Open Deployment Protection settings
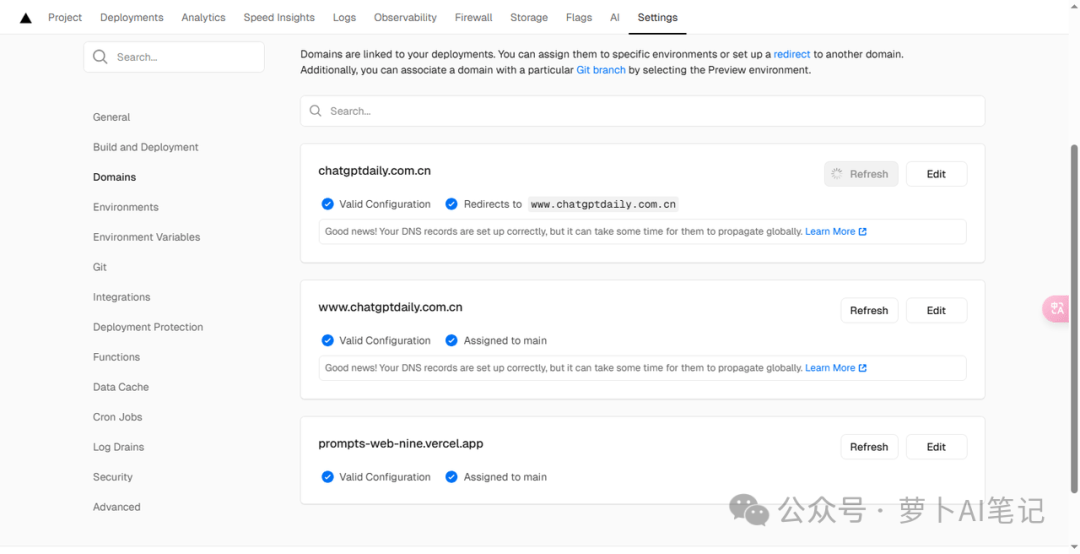1080x554 pixels. coord(148,327)
